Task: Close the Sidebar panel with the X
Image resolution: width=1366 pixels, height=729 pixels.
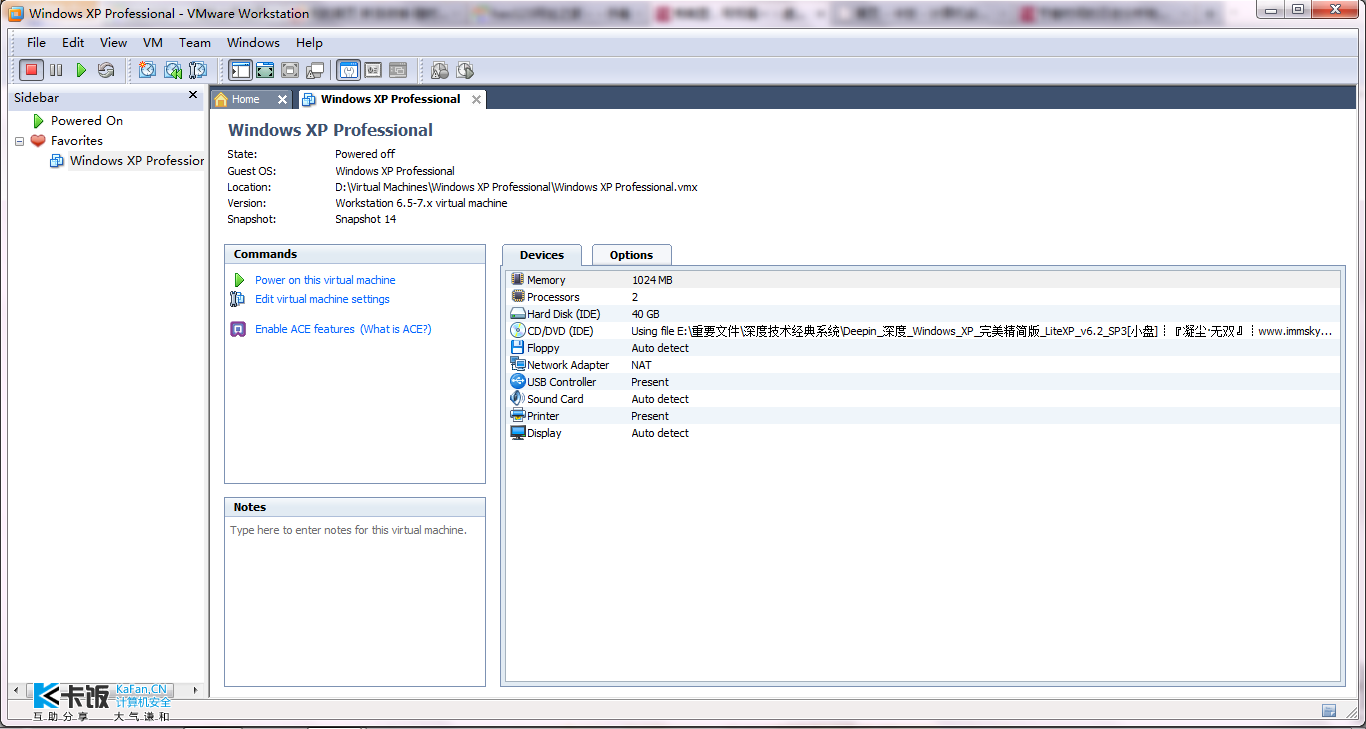Action: 193,95
